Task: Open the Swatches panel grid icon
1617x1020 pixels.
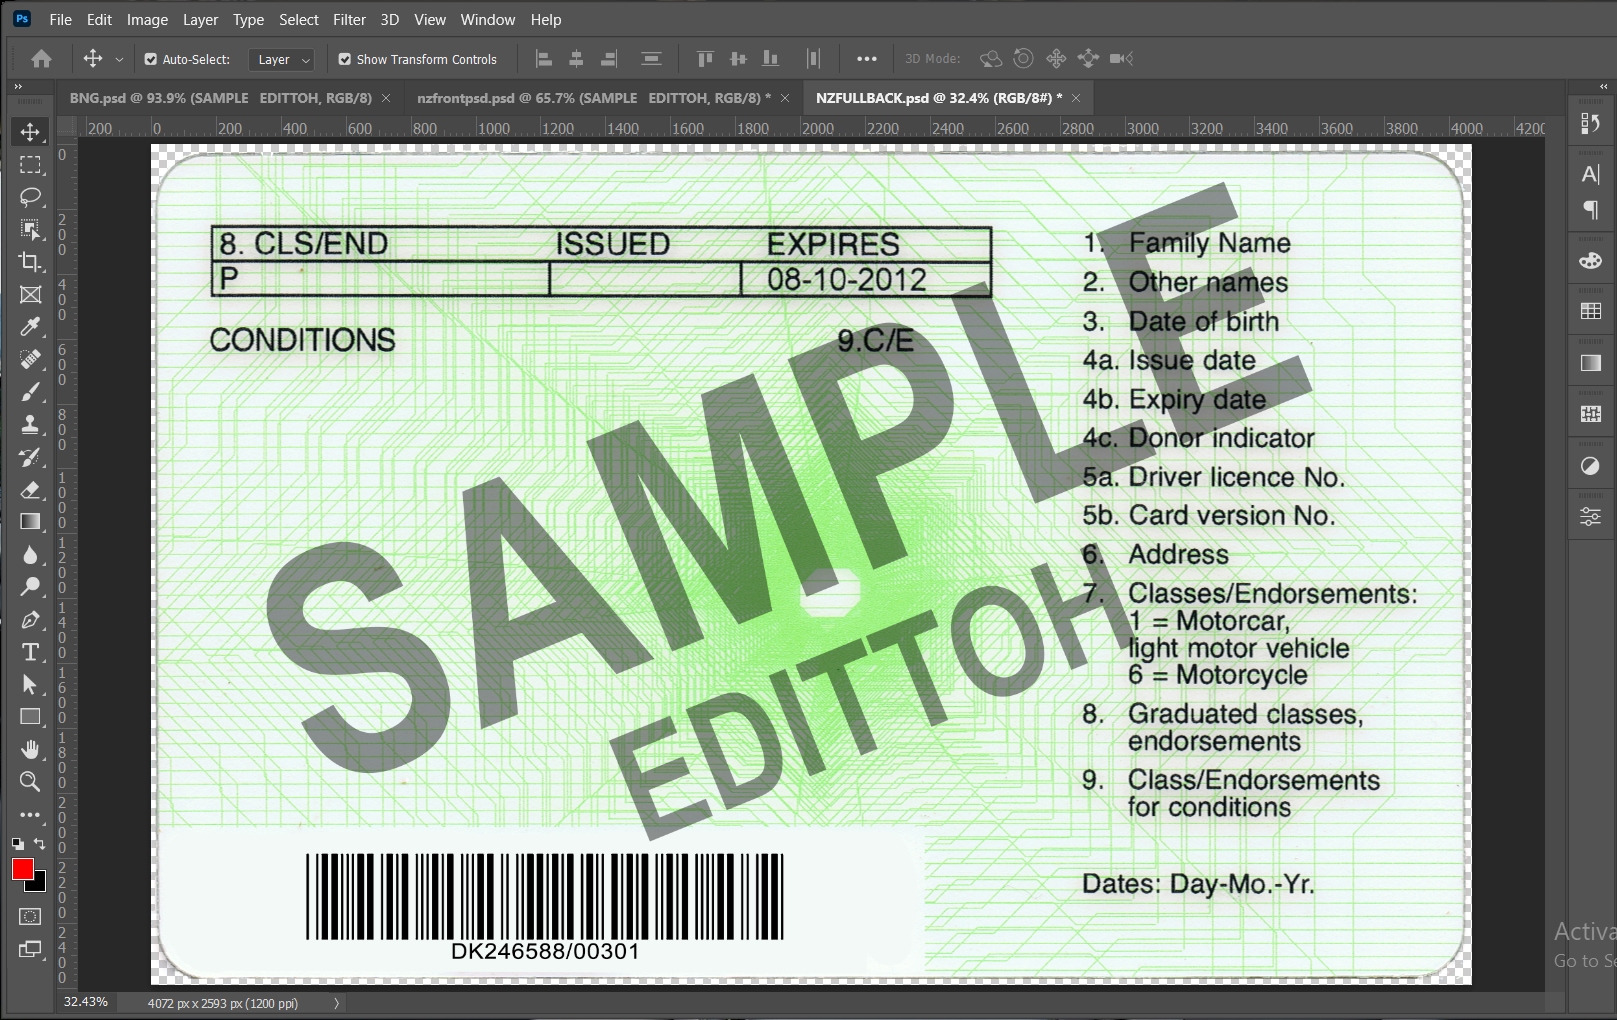Action: (1590, 311)
